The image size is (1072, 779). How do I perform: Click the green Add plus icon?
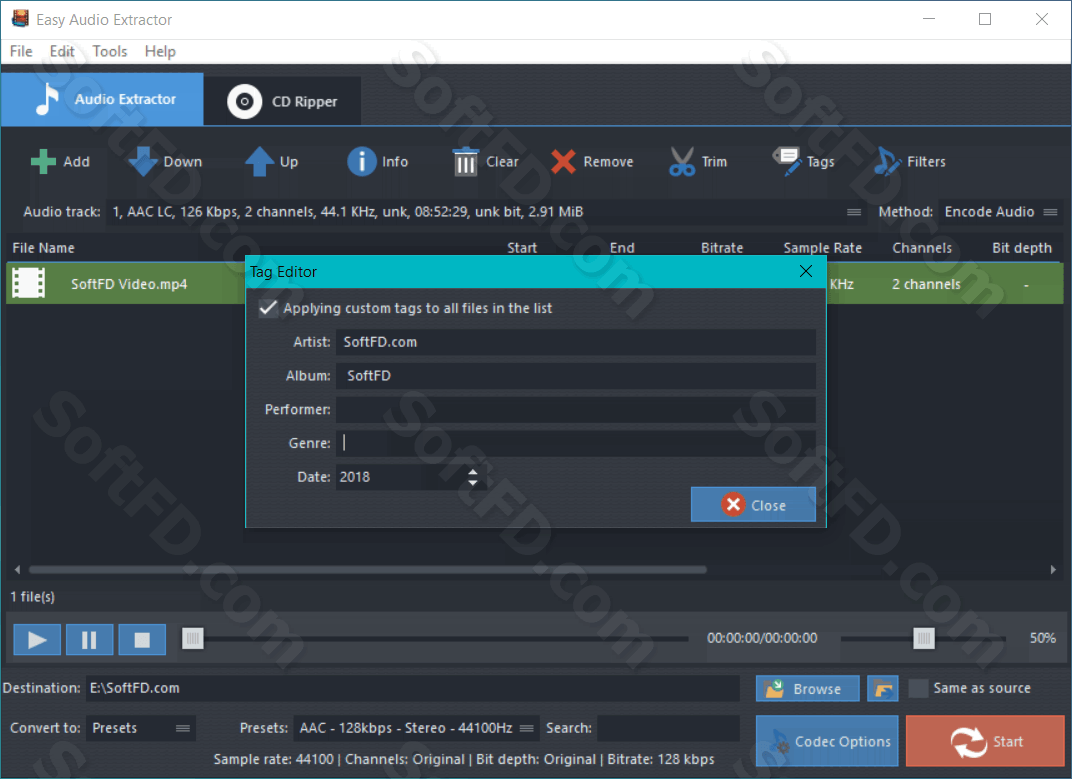coord(43,161)
